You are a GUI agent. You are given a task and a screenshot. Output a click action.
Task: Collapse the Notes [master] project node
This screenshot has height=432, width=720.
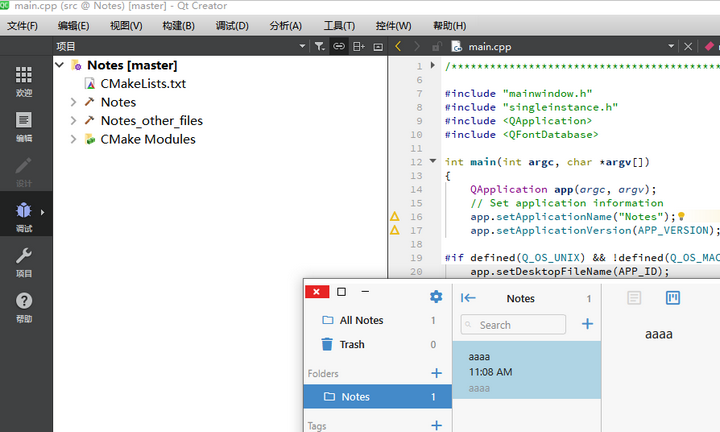click(59, 65)
